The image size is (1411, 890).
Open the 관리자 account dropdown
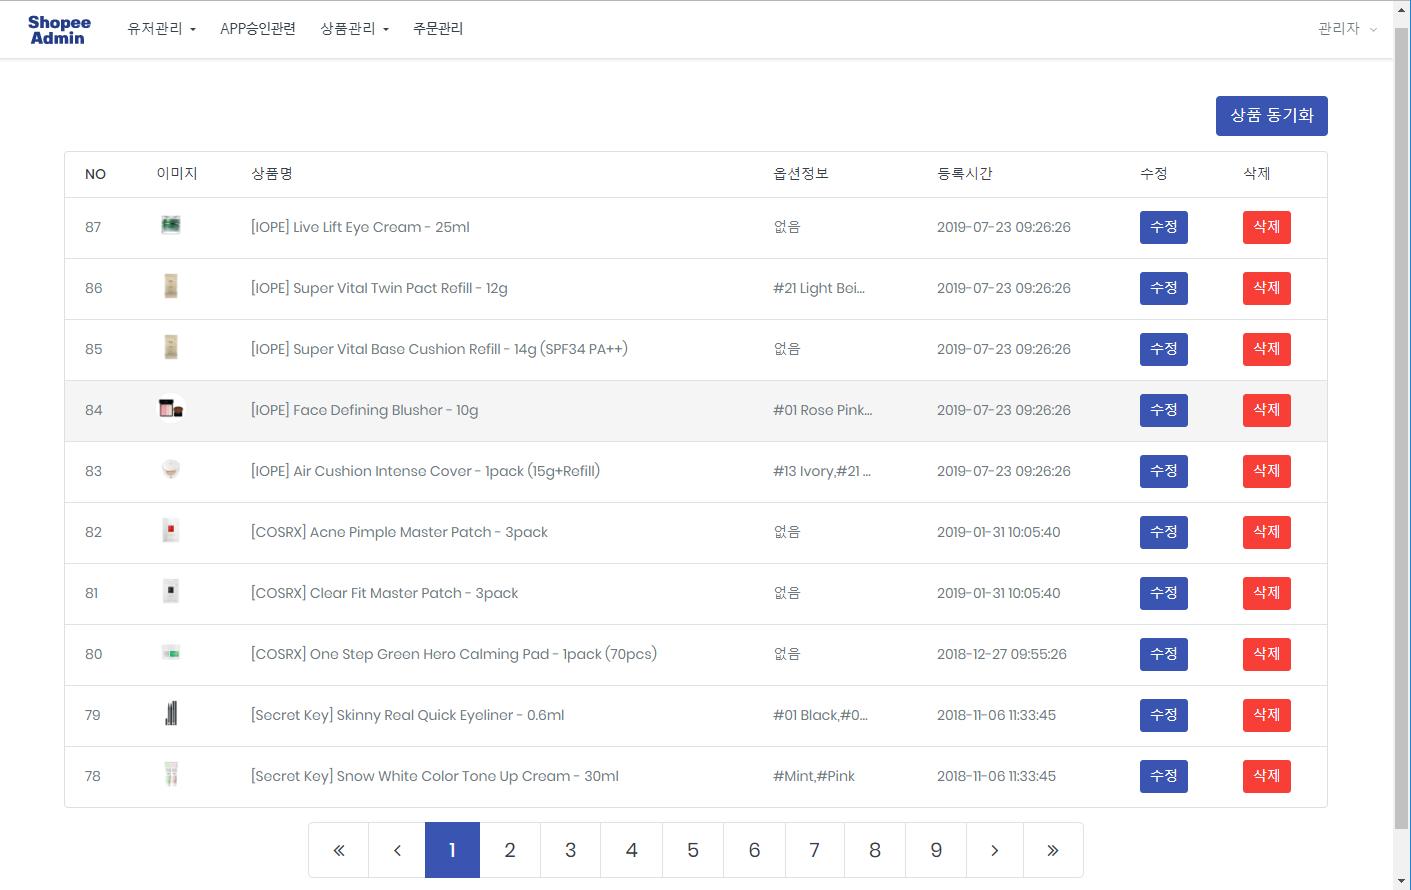point(1347,29)
